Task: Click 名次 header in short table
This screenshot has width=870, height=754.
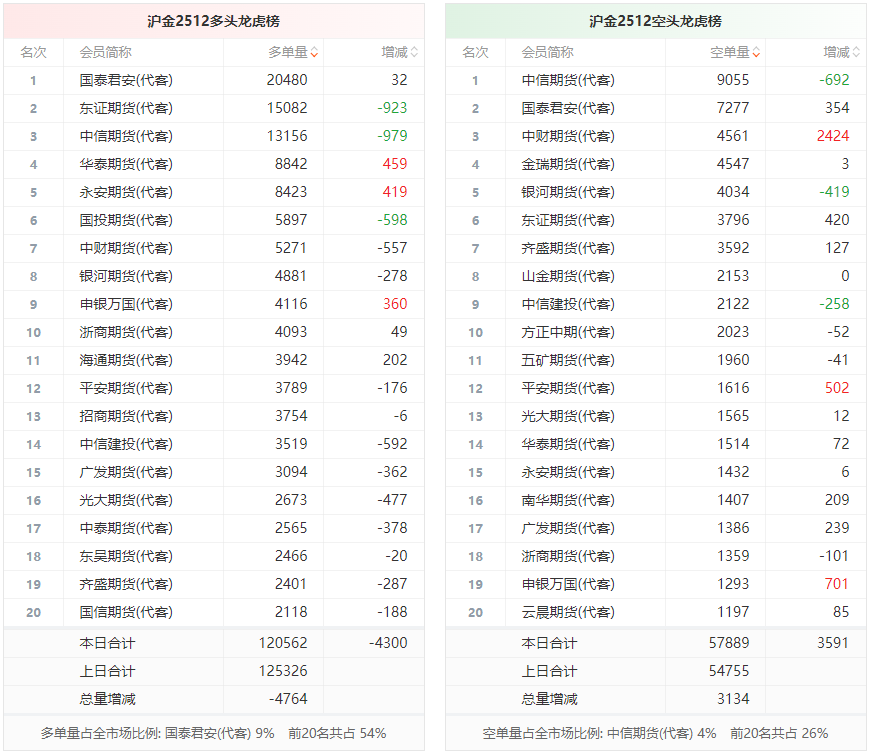Action: pos(476,53)
